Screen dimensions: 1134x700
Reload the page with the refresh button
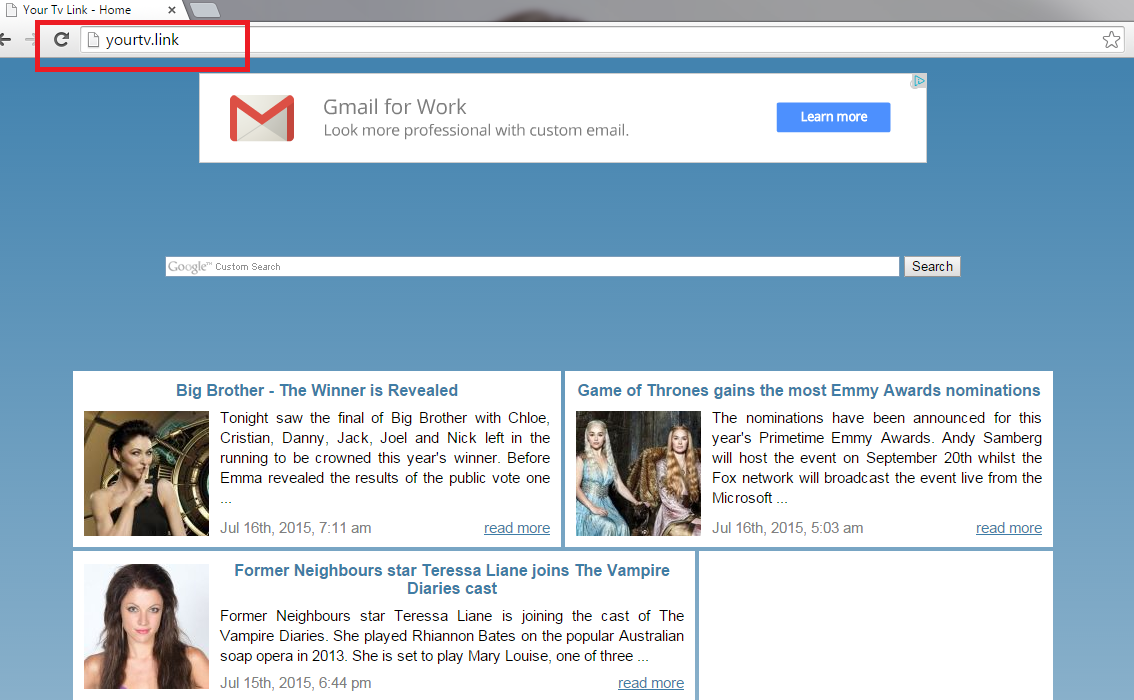tap(61, 39)
